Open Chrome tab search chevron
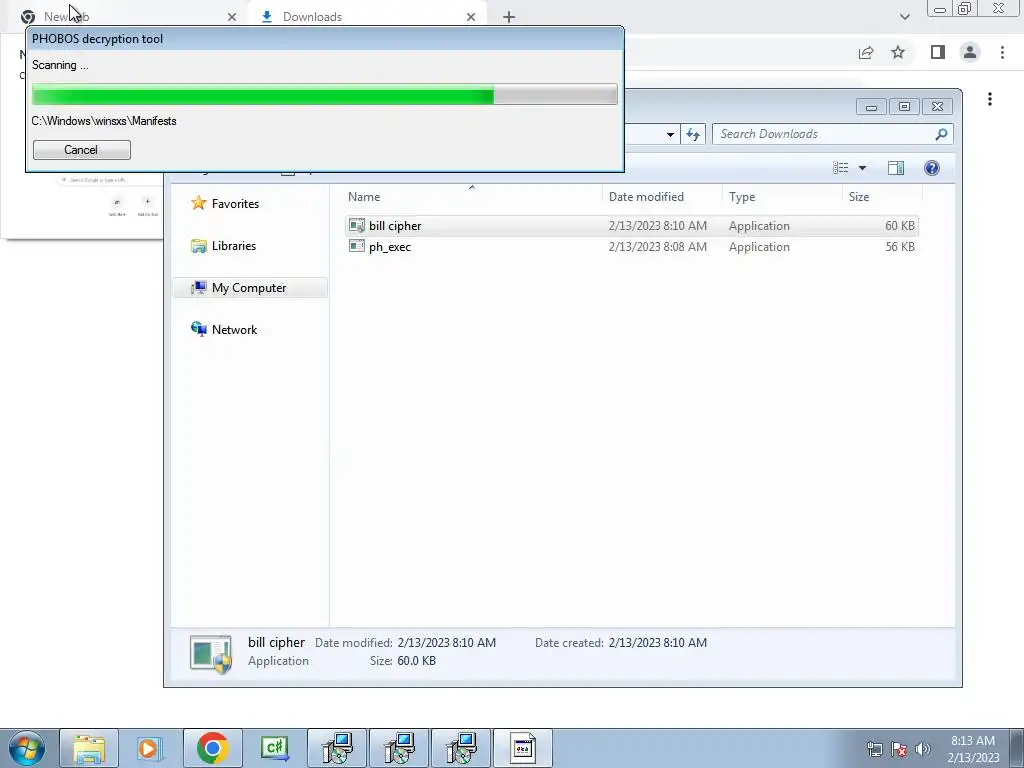This screenshot has width=1024, height=768. tap(904, 17)
